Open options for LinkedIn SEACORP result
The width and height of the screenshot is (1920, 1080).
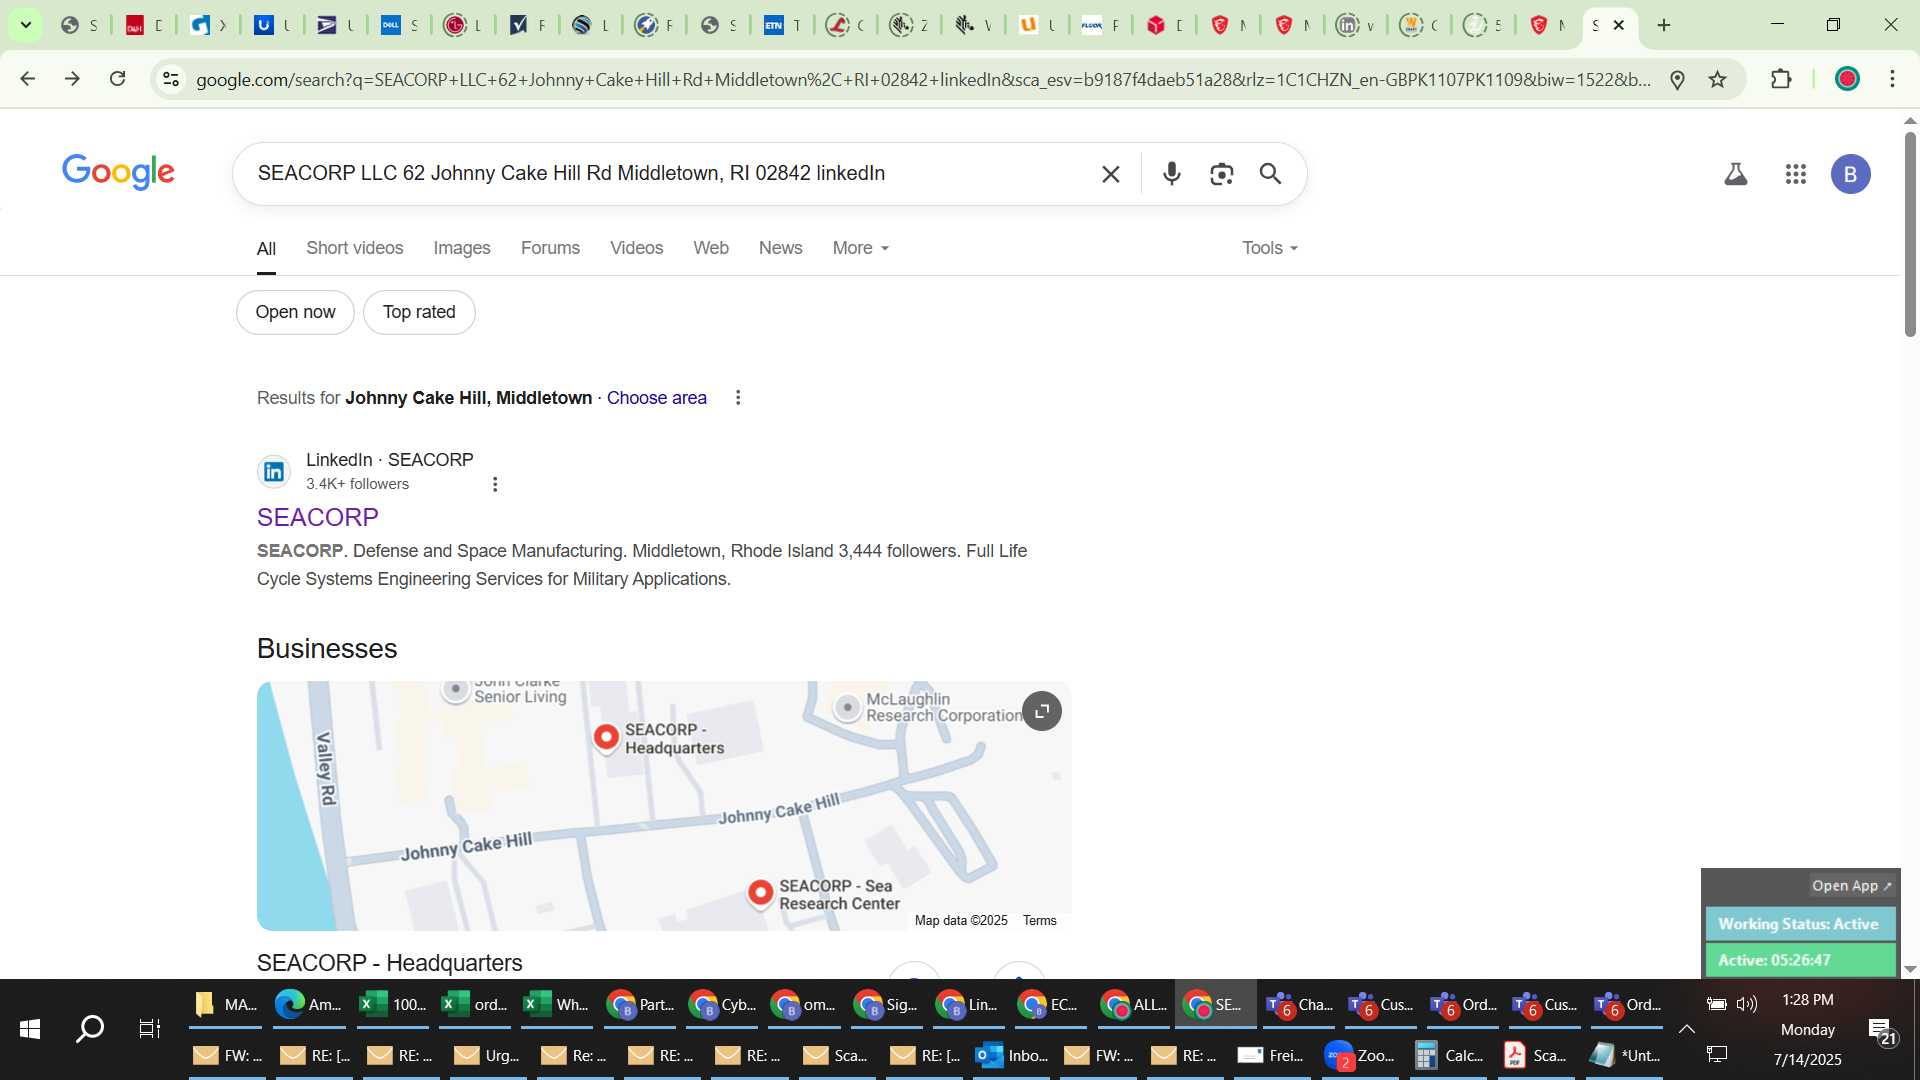[495, 484]
